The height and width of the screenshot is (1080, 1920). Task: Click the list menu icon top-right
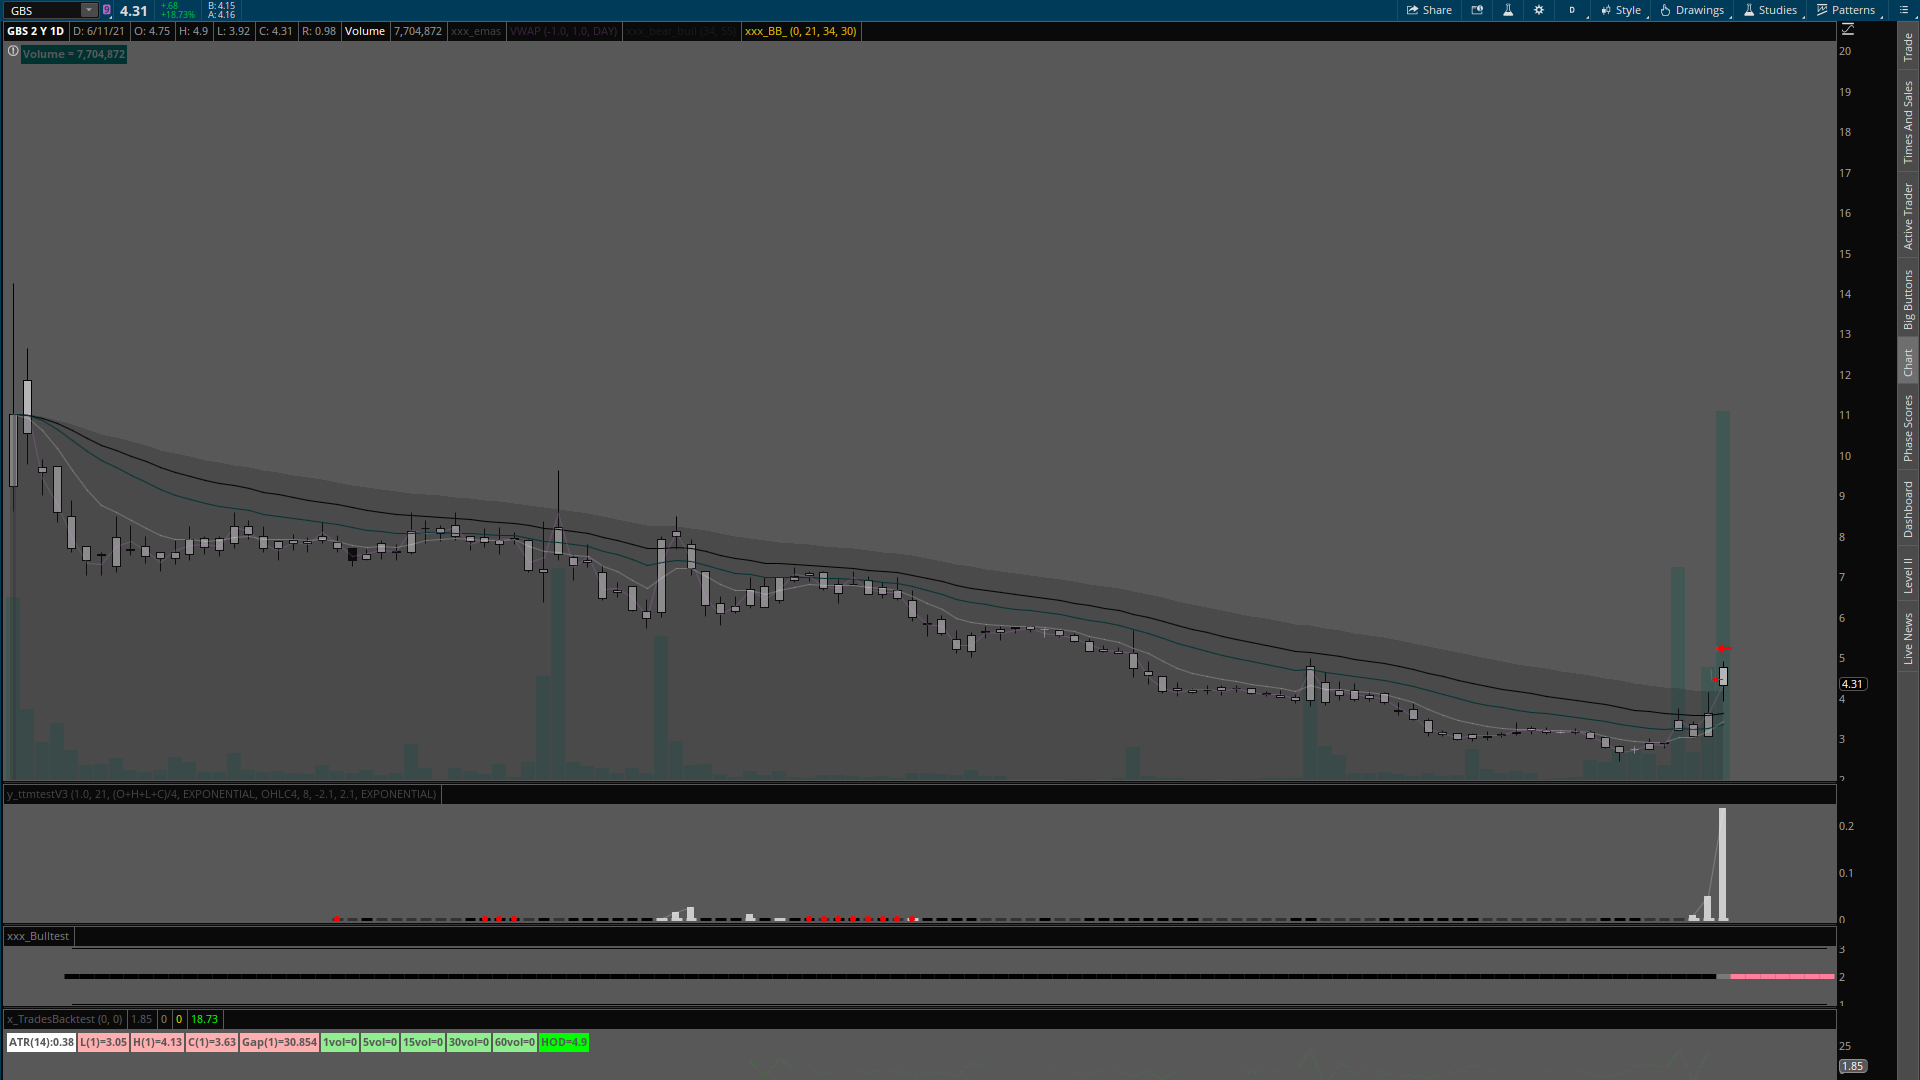[x=1903, y=10]
